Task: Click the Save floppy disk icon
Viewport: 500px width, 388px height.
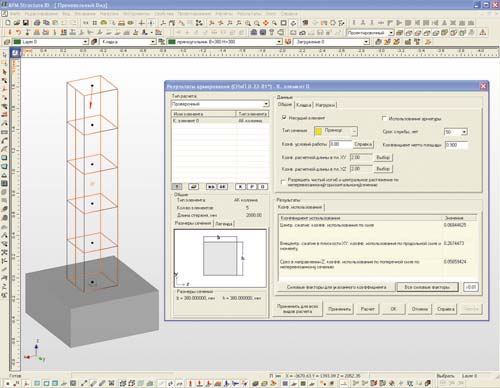Action: [26, 23]
